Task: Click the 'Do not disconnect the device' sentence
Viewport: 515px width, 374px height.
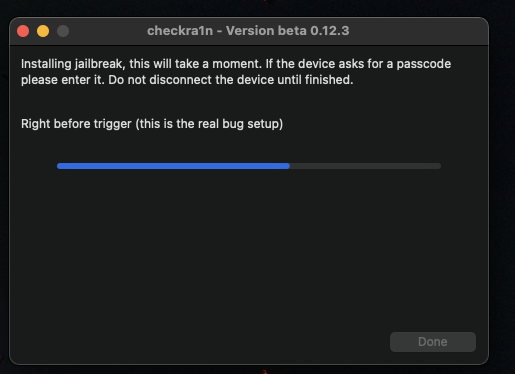Action: (x=204, y=80)
